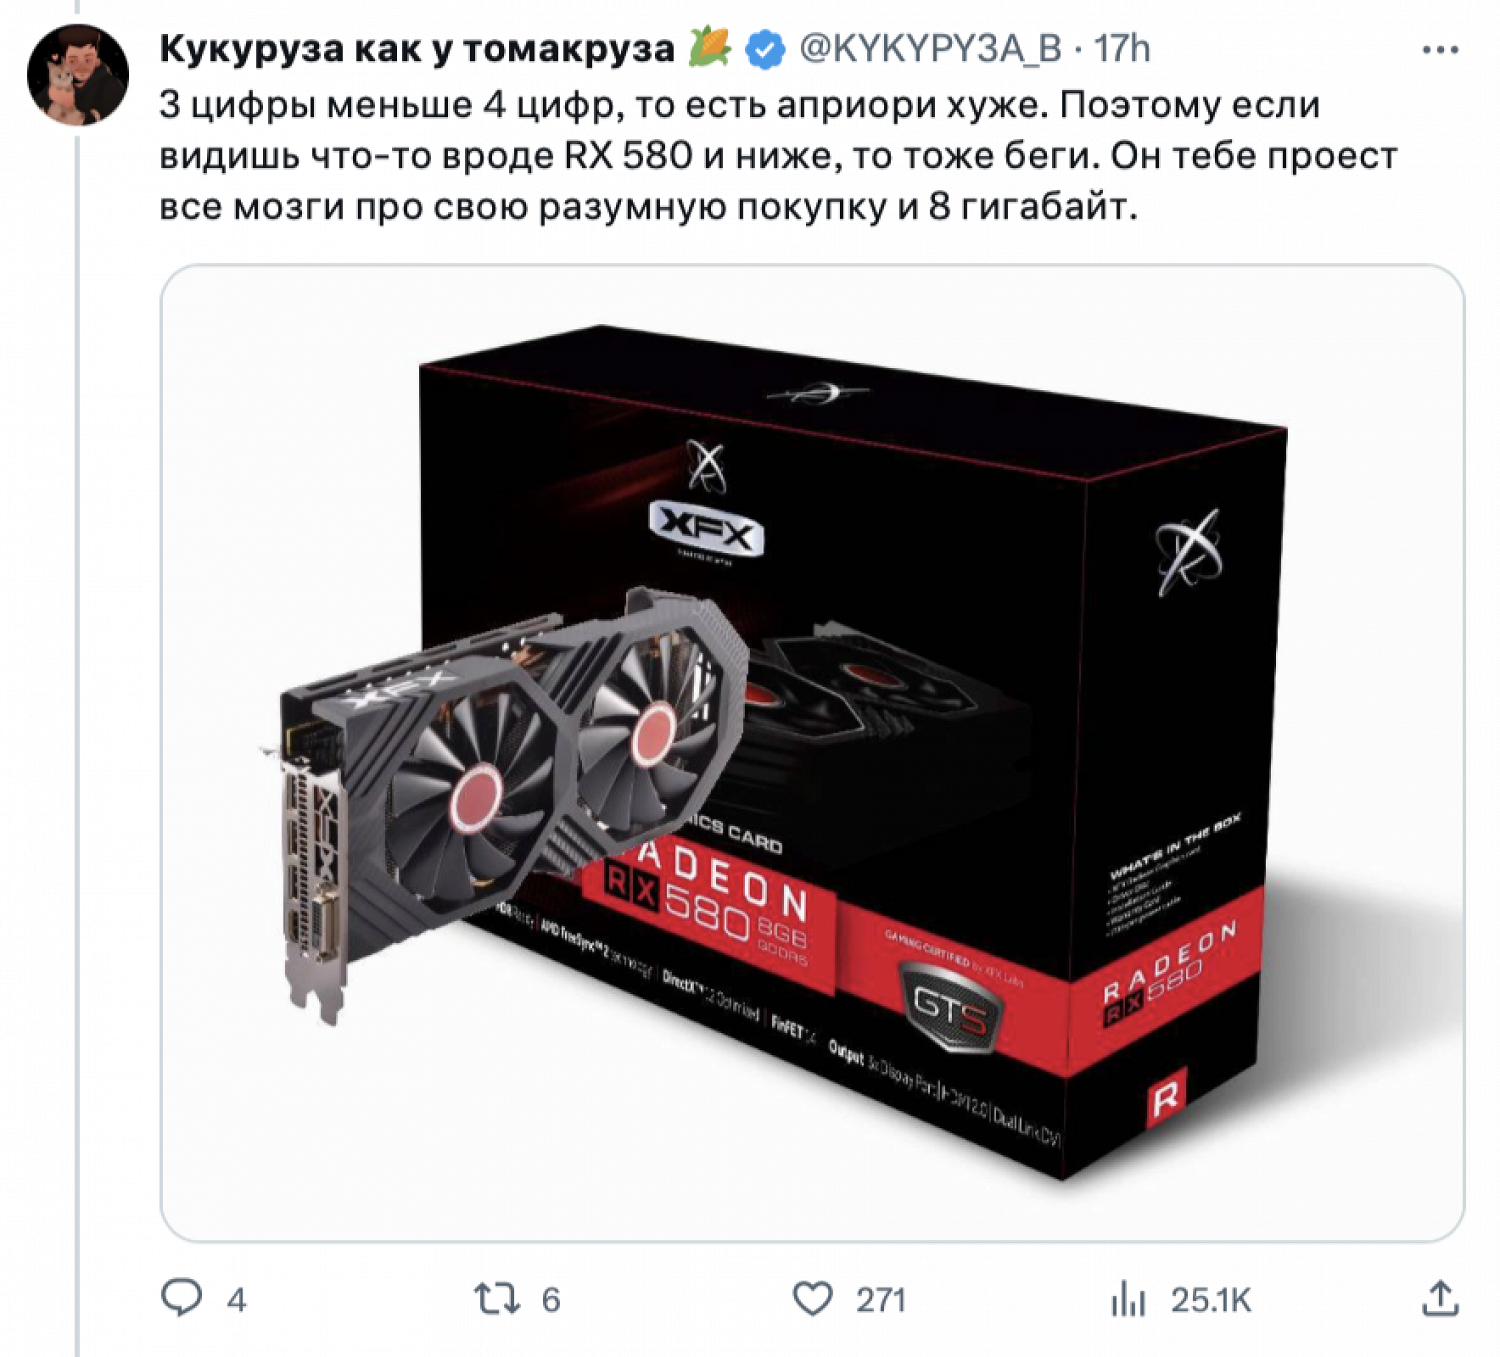The height and width of the screenshot is (1357, 1500).
Task: Click the 271 likes count
Action: click(x=881, y=1300)
